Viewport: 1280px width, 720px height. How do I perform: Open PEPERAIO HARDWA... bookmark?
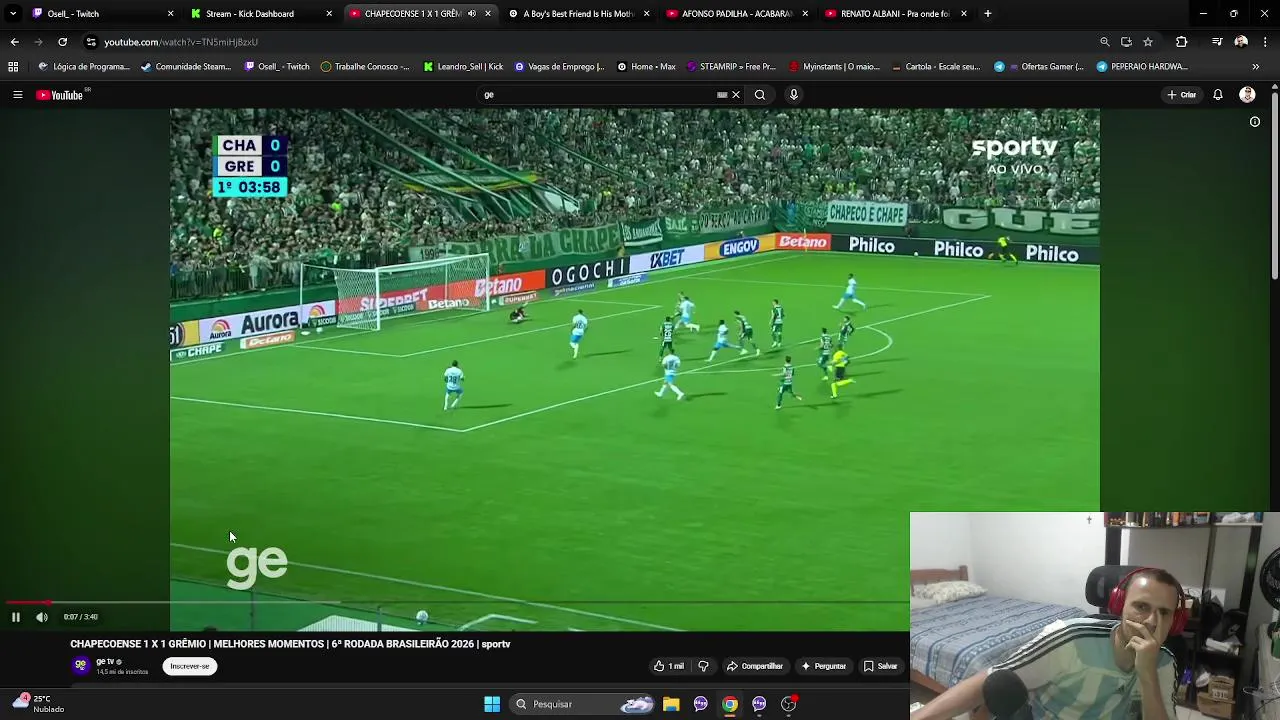[x=1142, y=67]
